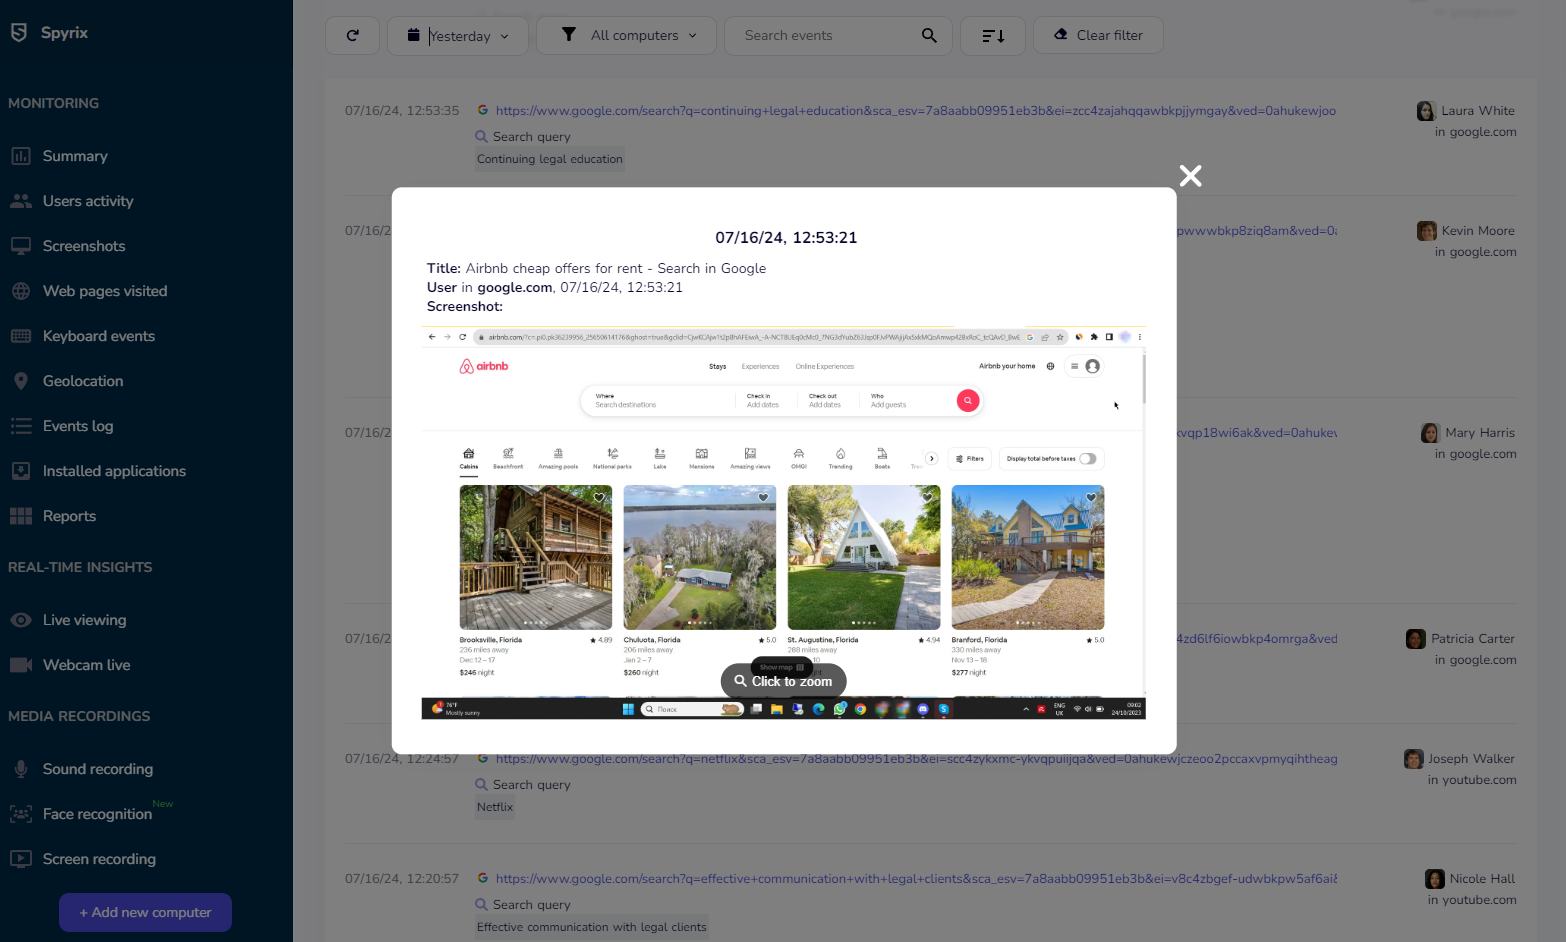Click Kevin Moore user avatar
The width and height of the screenshot is (1566, 942).
coord(1426,231)
